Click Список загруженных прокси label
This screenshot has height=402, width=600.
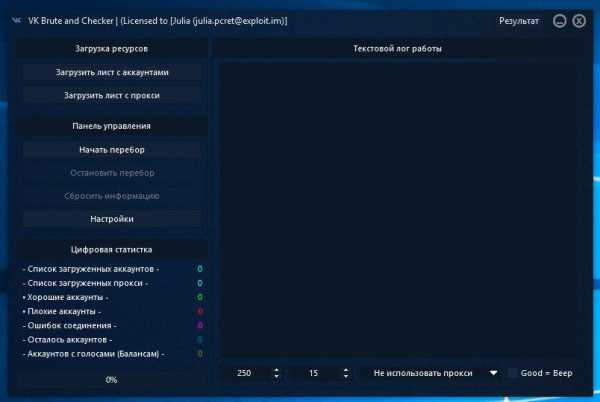(x=85, y=283)
